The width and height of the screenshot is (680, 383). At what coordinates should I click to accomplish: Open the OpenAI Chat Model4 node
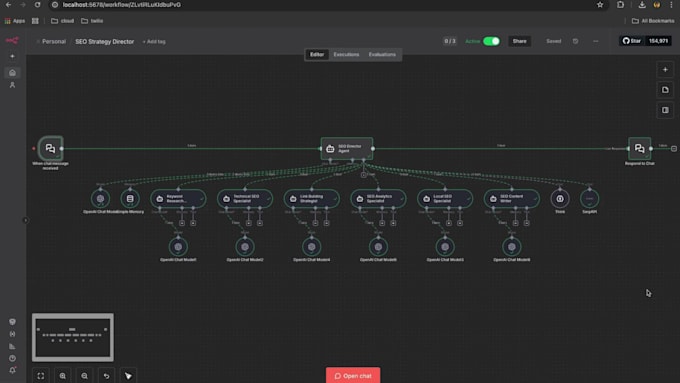312,247
